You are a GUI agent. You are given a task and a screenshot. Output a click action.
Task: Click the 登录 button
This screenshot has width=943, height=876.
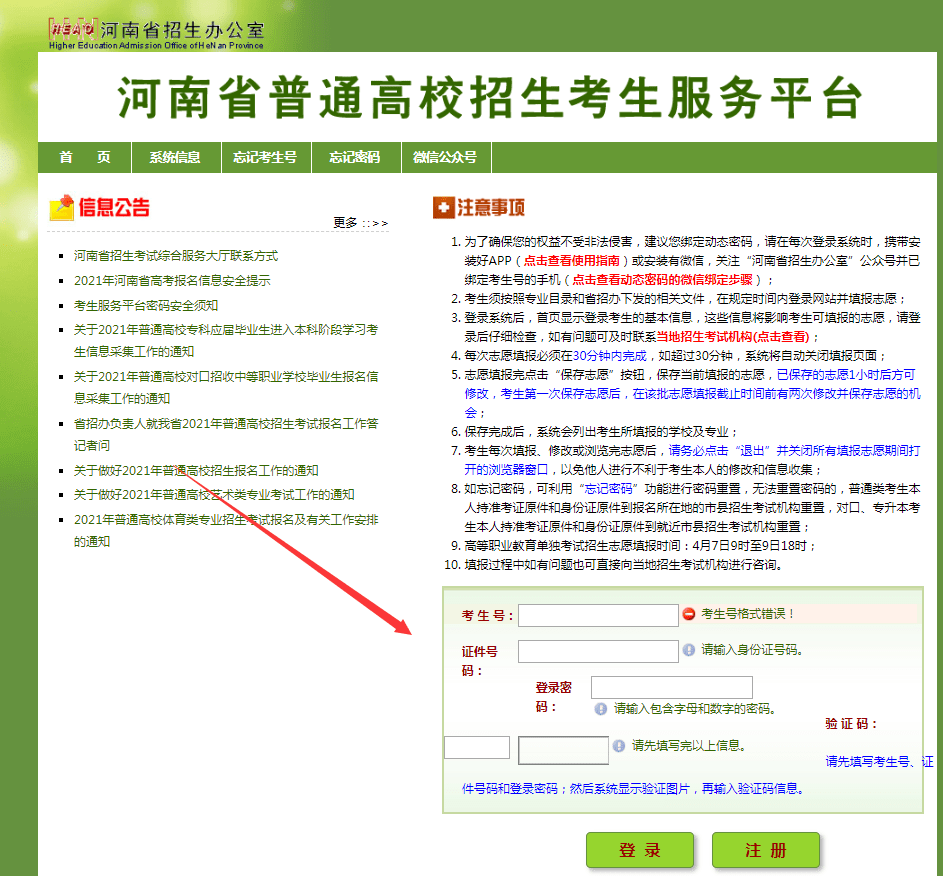[640, 850]
